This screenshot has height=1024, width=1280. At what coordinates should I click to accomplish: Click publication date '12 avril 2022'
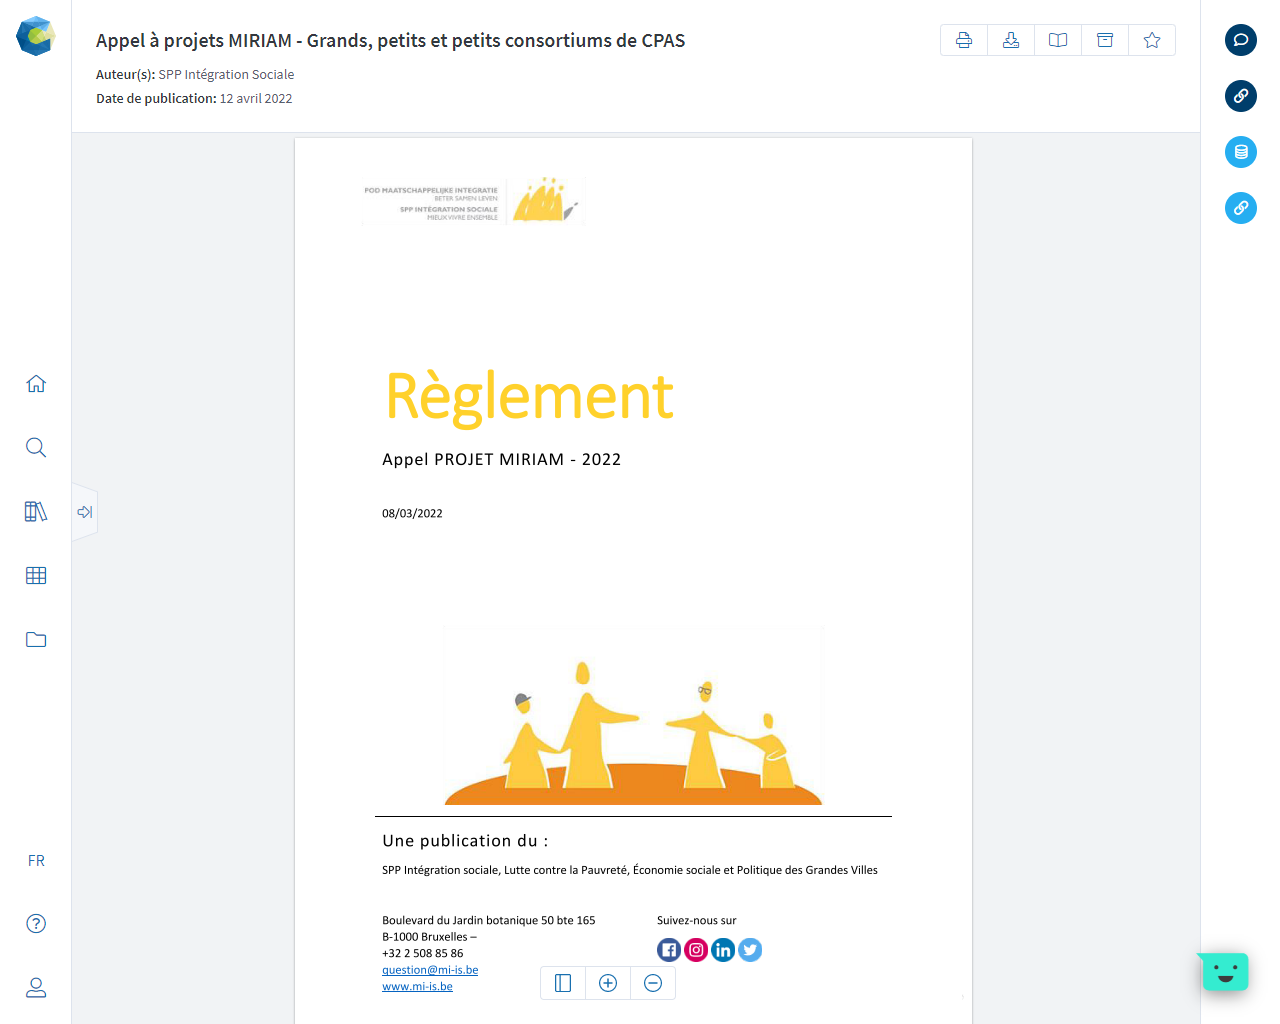pyautogui.click(x=256, y=98)
